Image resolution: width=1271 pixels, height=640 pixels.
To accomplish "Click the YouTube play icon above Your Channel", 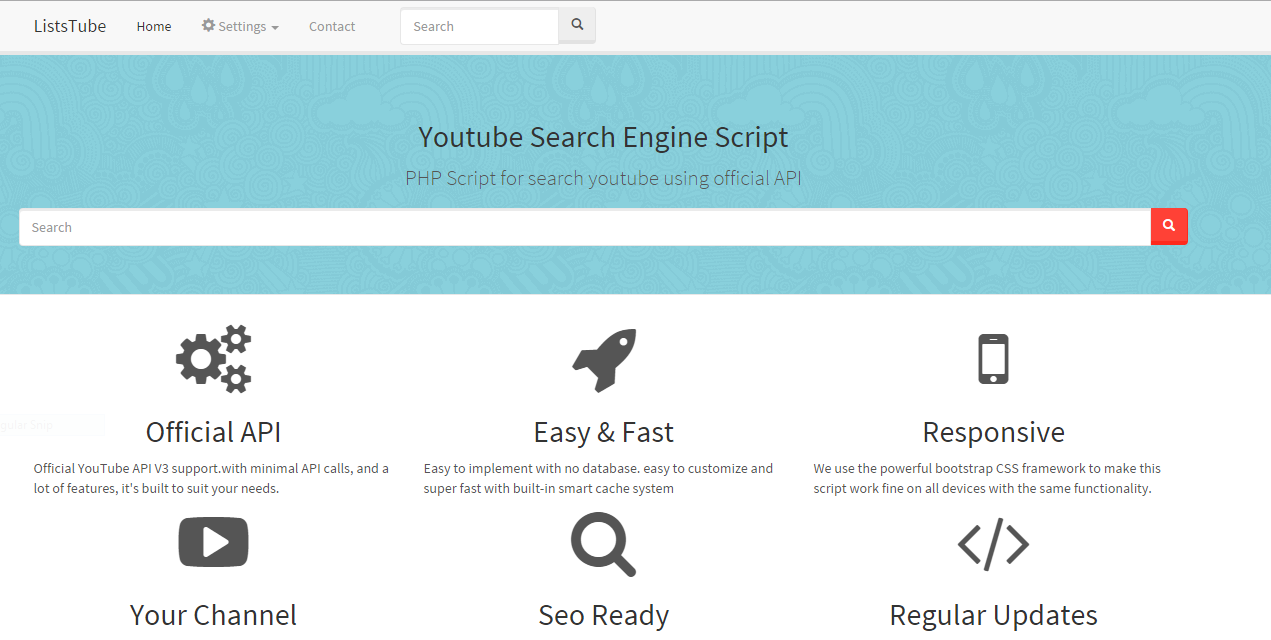I will coord(213,542).
